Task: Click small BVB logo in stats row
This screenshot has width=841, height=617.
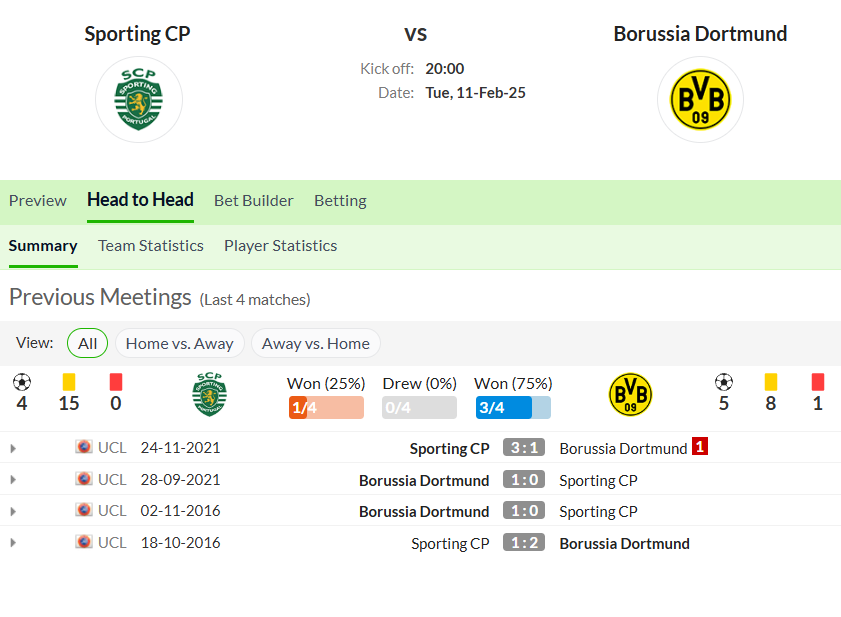Action: click(x=631, y=394)
